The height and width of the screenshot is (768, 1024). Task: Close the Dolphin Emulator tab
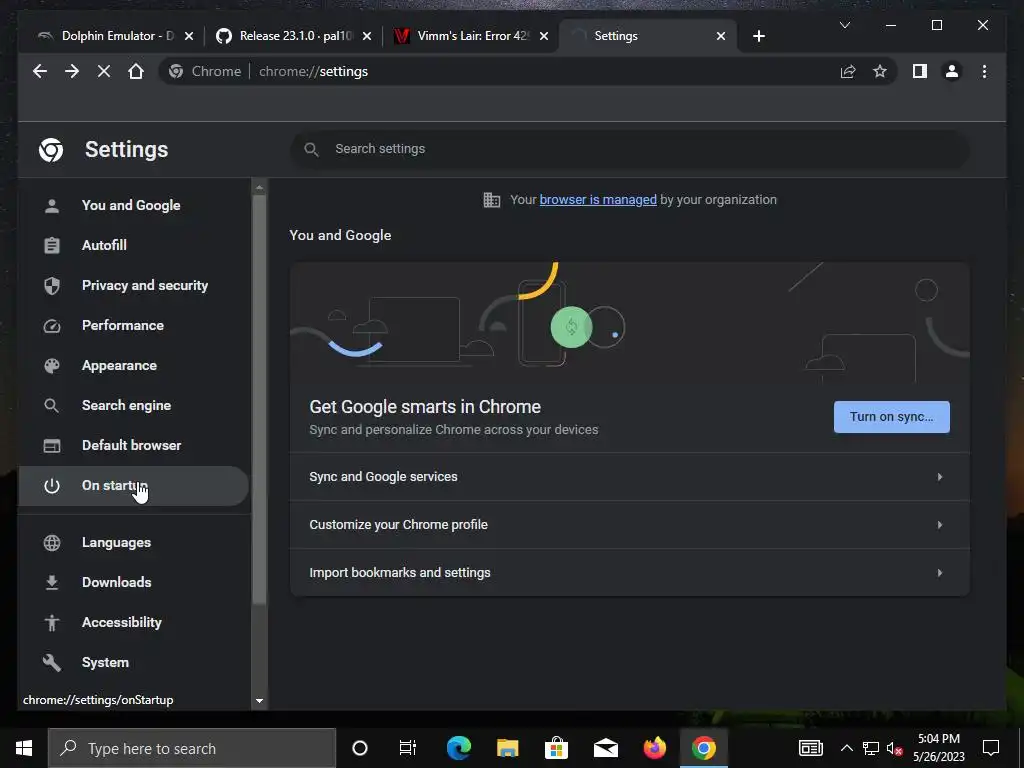tap(189, 36)
